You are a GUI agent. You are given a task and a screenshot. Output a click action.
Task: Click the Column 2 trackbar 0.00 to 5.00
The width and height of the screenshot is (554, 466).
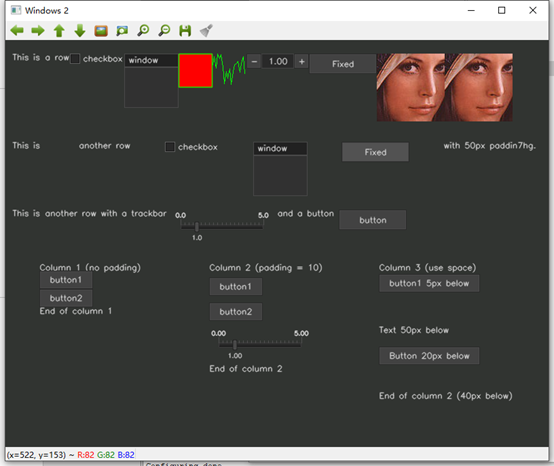click(x=260, y=343)
